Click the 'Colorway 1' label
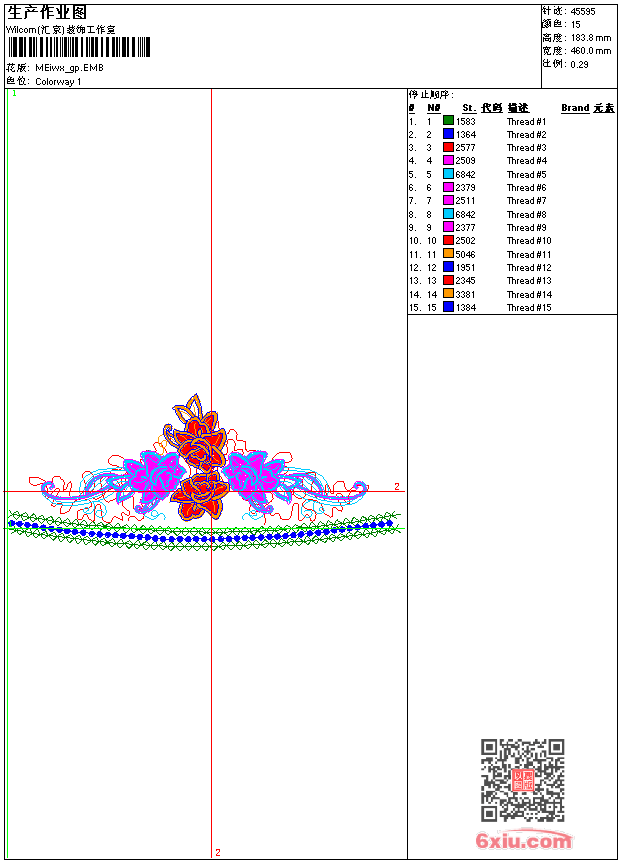 coord(58,82)
